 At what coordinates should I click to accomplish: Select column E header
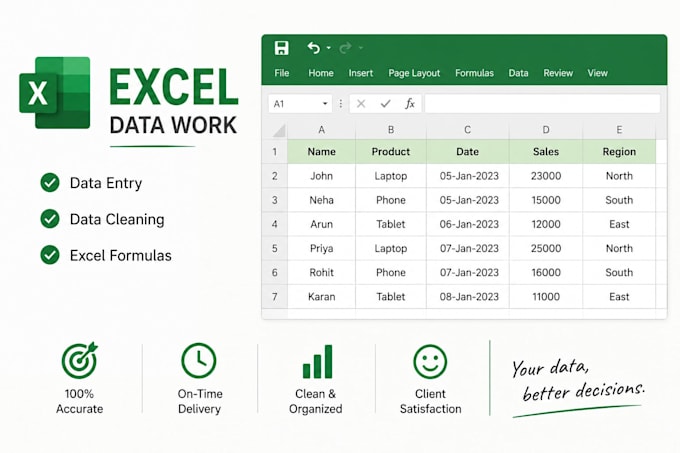click(x=619, y=130)
